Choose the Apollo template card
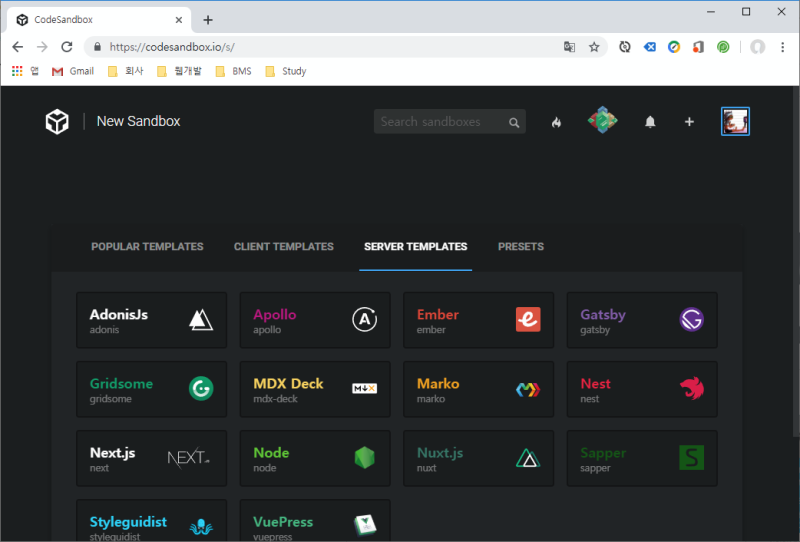Viewport: 800px width, 542px height. click(x=315, y=320)
